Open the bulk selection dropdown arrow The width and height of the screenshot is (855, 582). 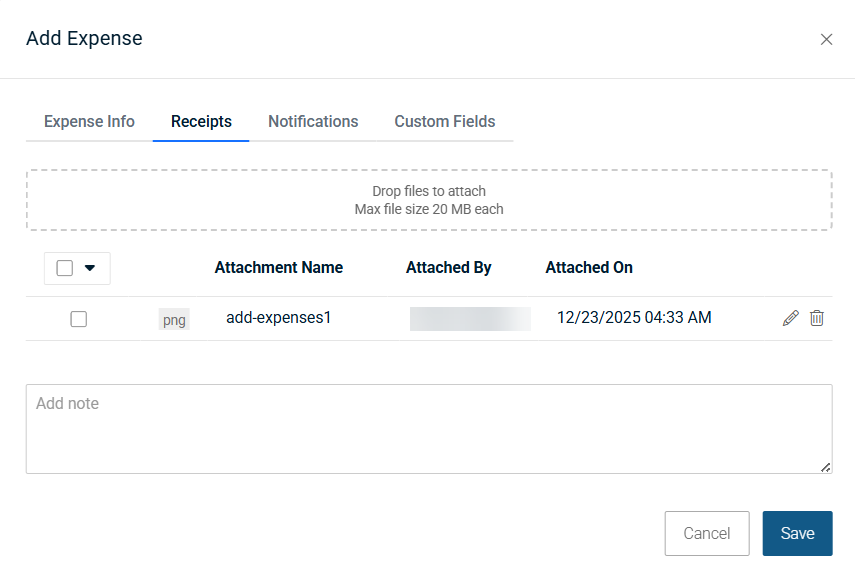point(90,268)
